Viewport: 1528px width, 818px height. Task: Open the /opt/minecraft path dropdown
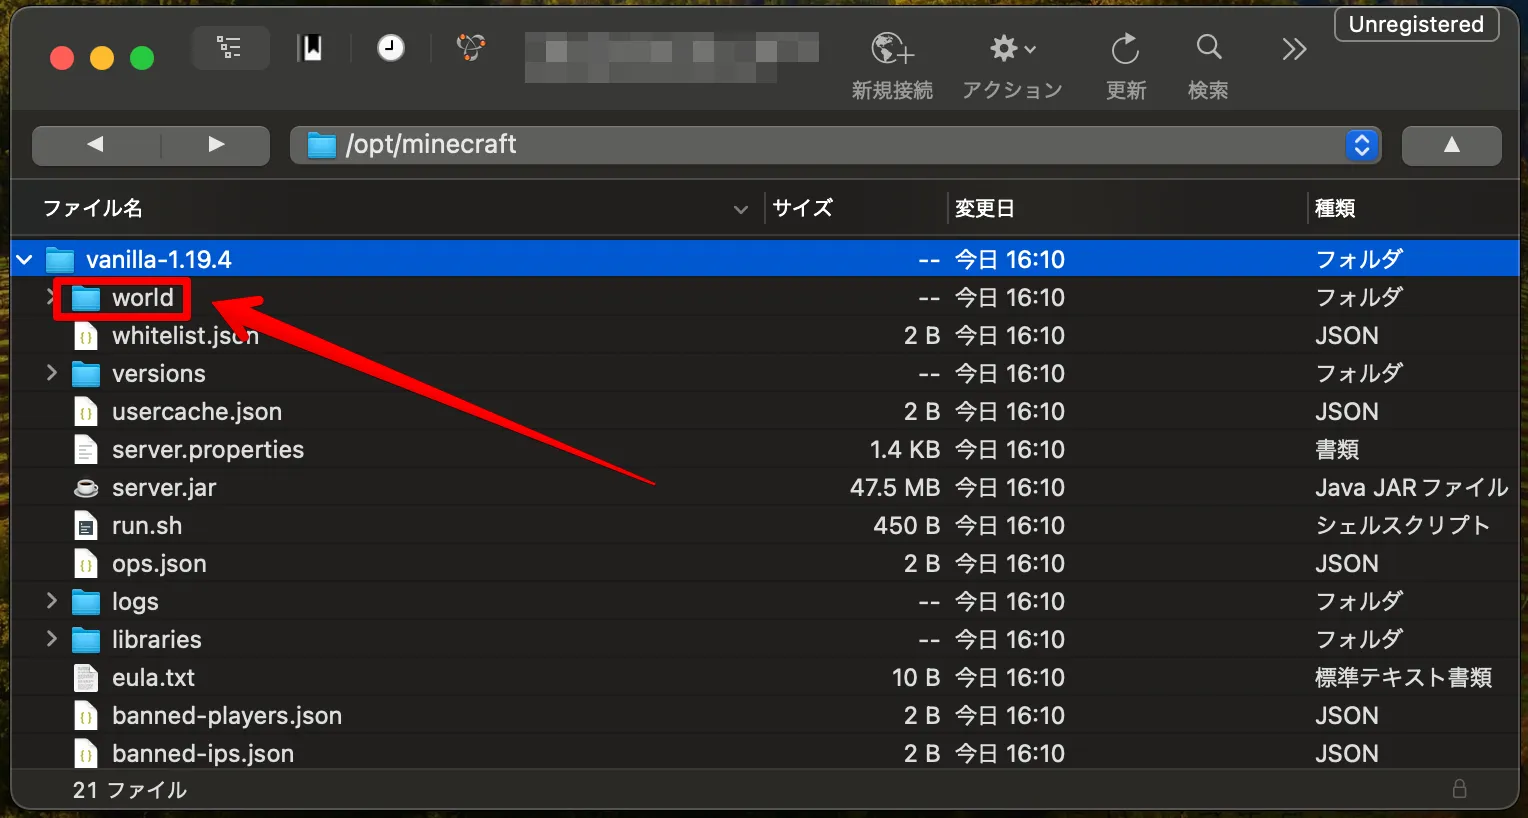pos(836,145)
